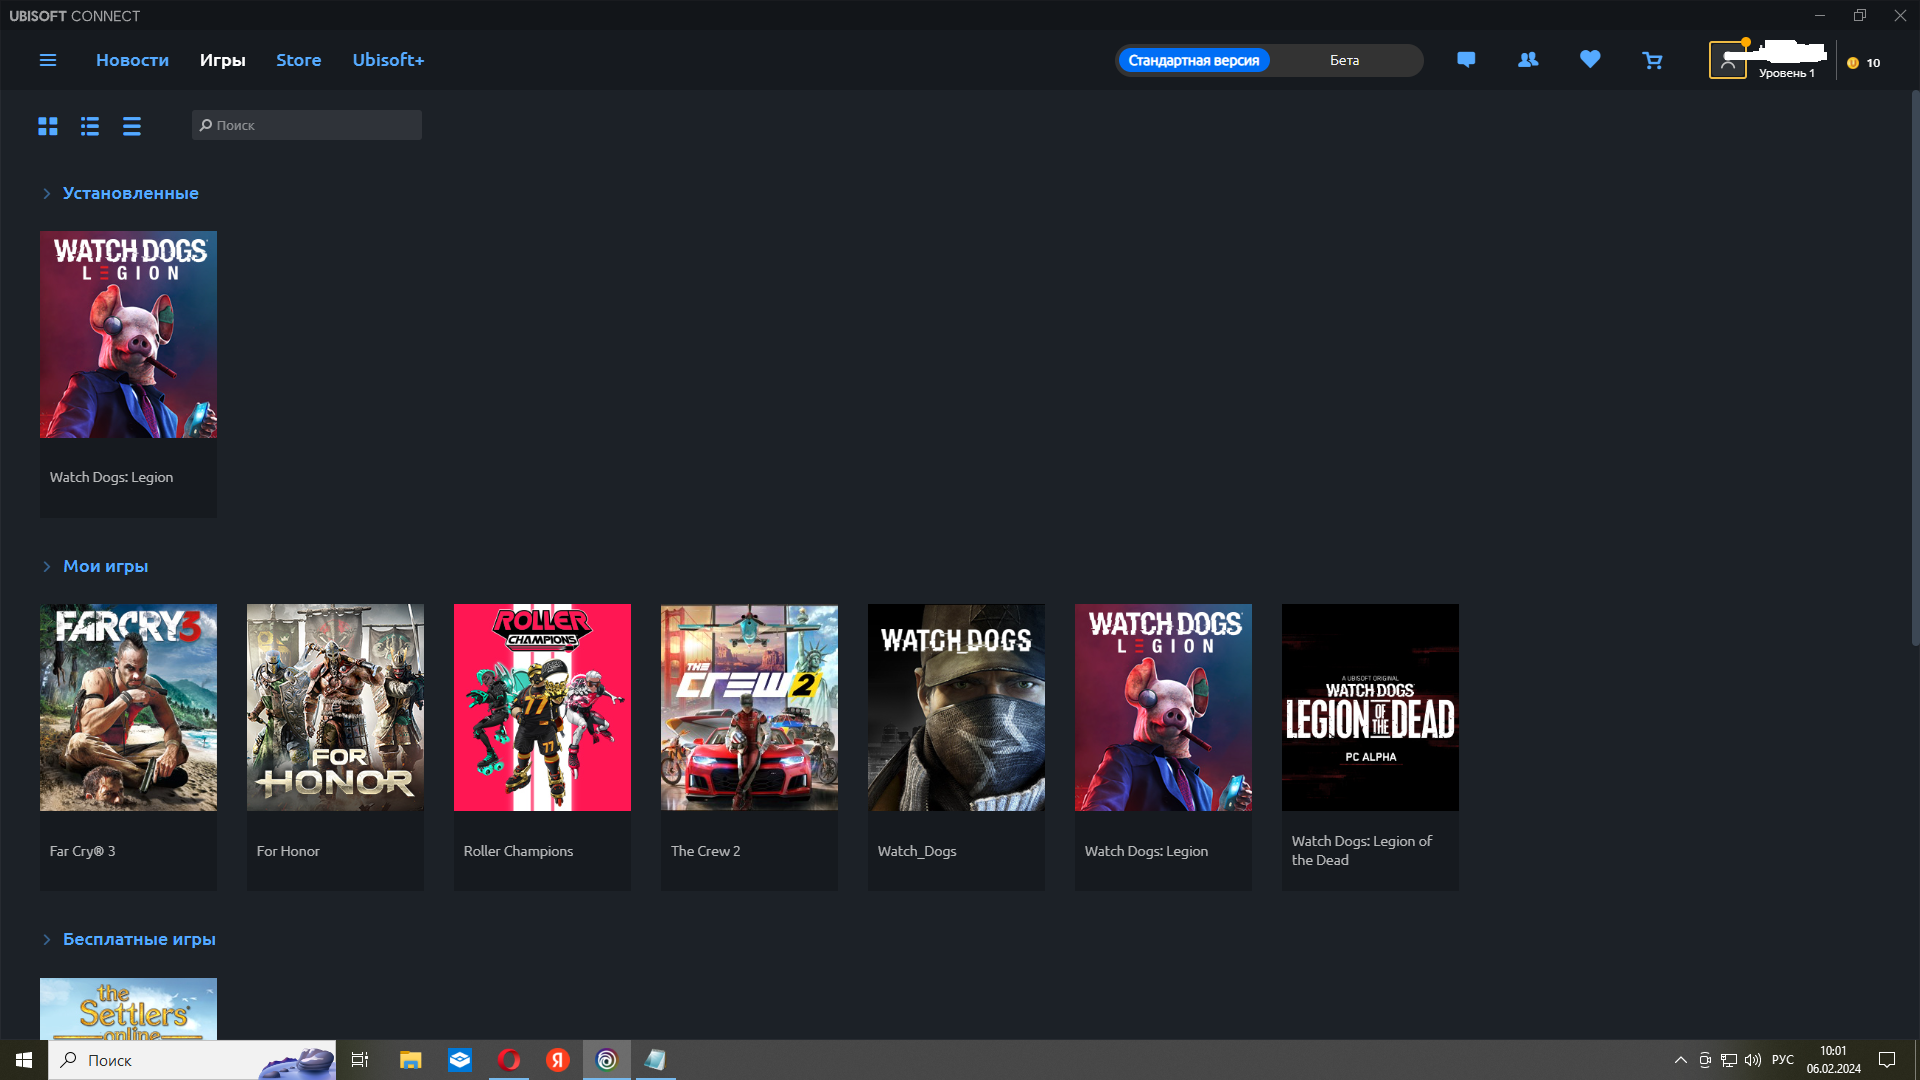Open the Ubisoft+ tab

(x=388, y=60)
